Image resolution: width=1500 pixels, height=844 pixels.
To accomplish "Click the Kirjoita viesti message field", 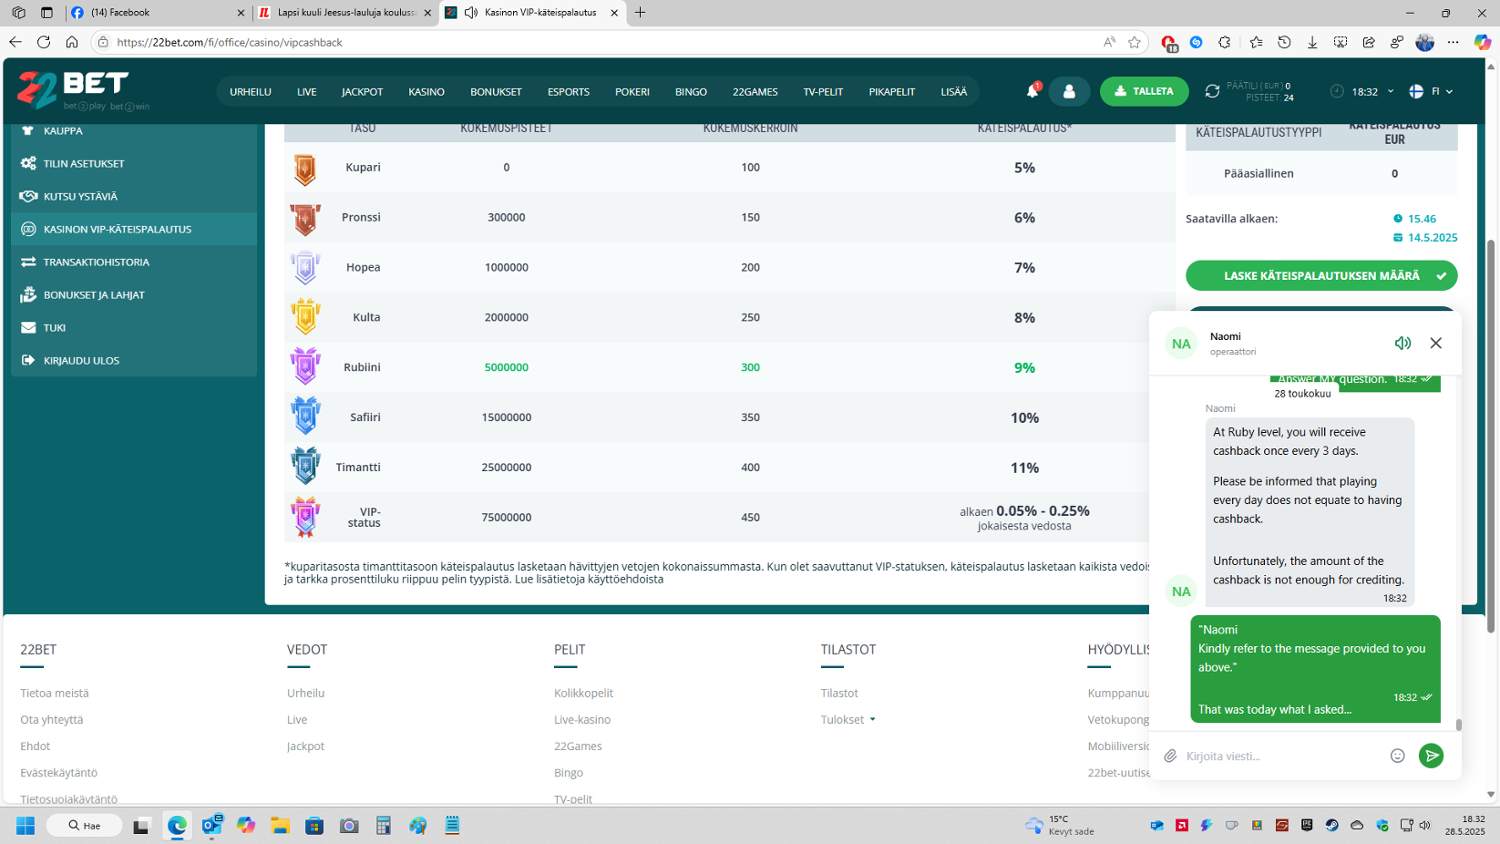I will click(x=1280, y=756).
